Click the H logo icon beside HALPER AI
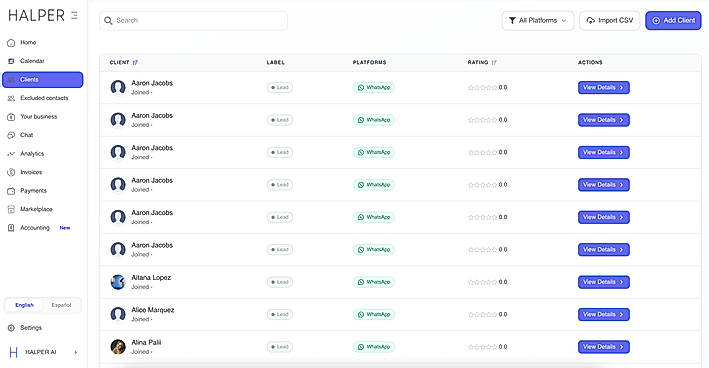The width and height of the screenshot is (709, 368). tap(14, 352)
